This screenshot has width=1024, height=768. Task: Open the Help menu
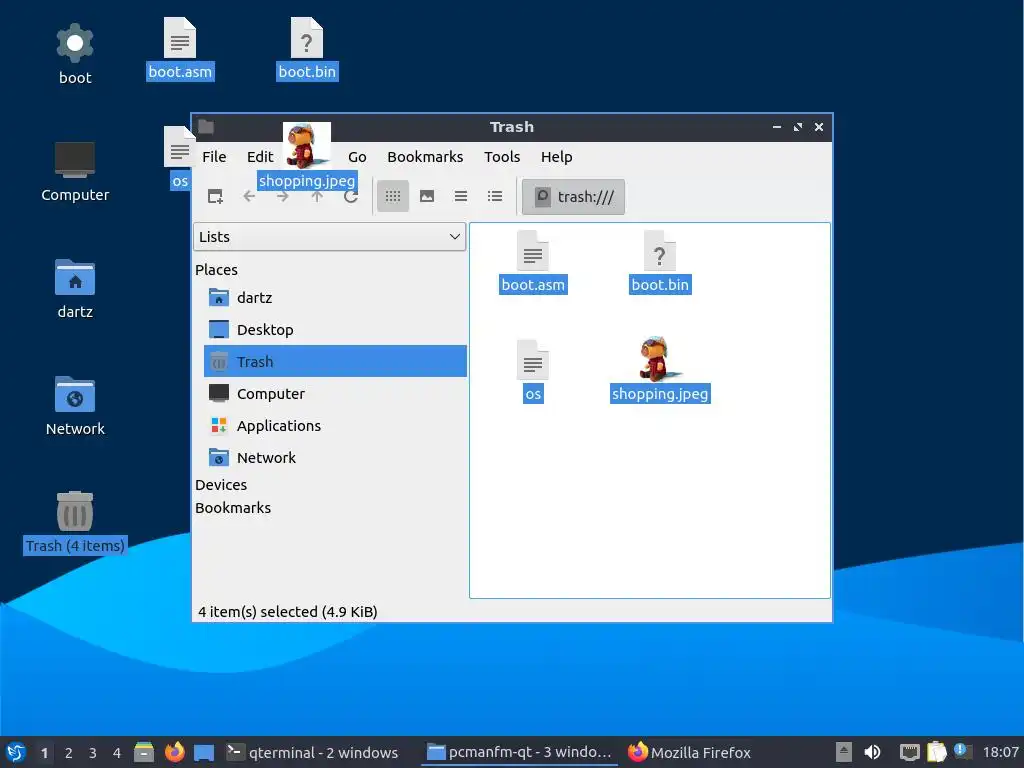[556, 157]
